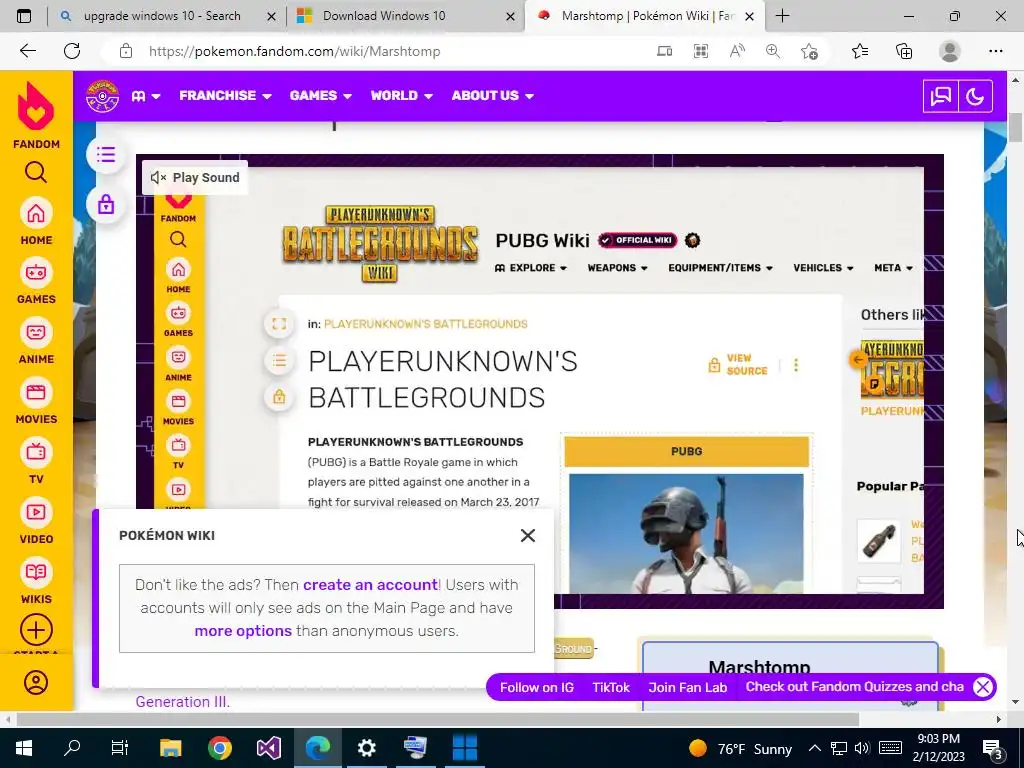Screen dimensions: 1024x768
Task: Open the TikTok link in banner
Action: [x=611, y=688]
